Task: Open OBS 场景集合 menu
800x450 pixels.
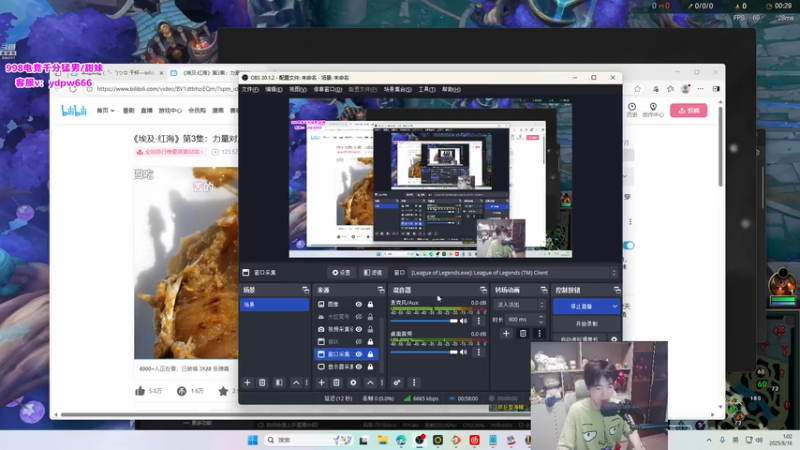Action: coord(397,89)
